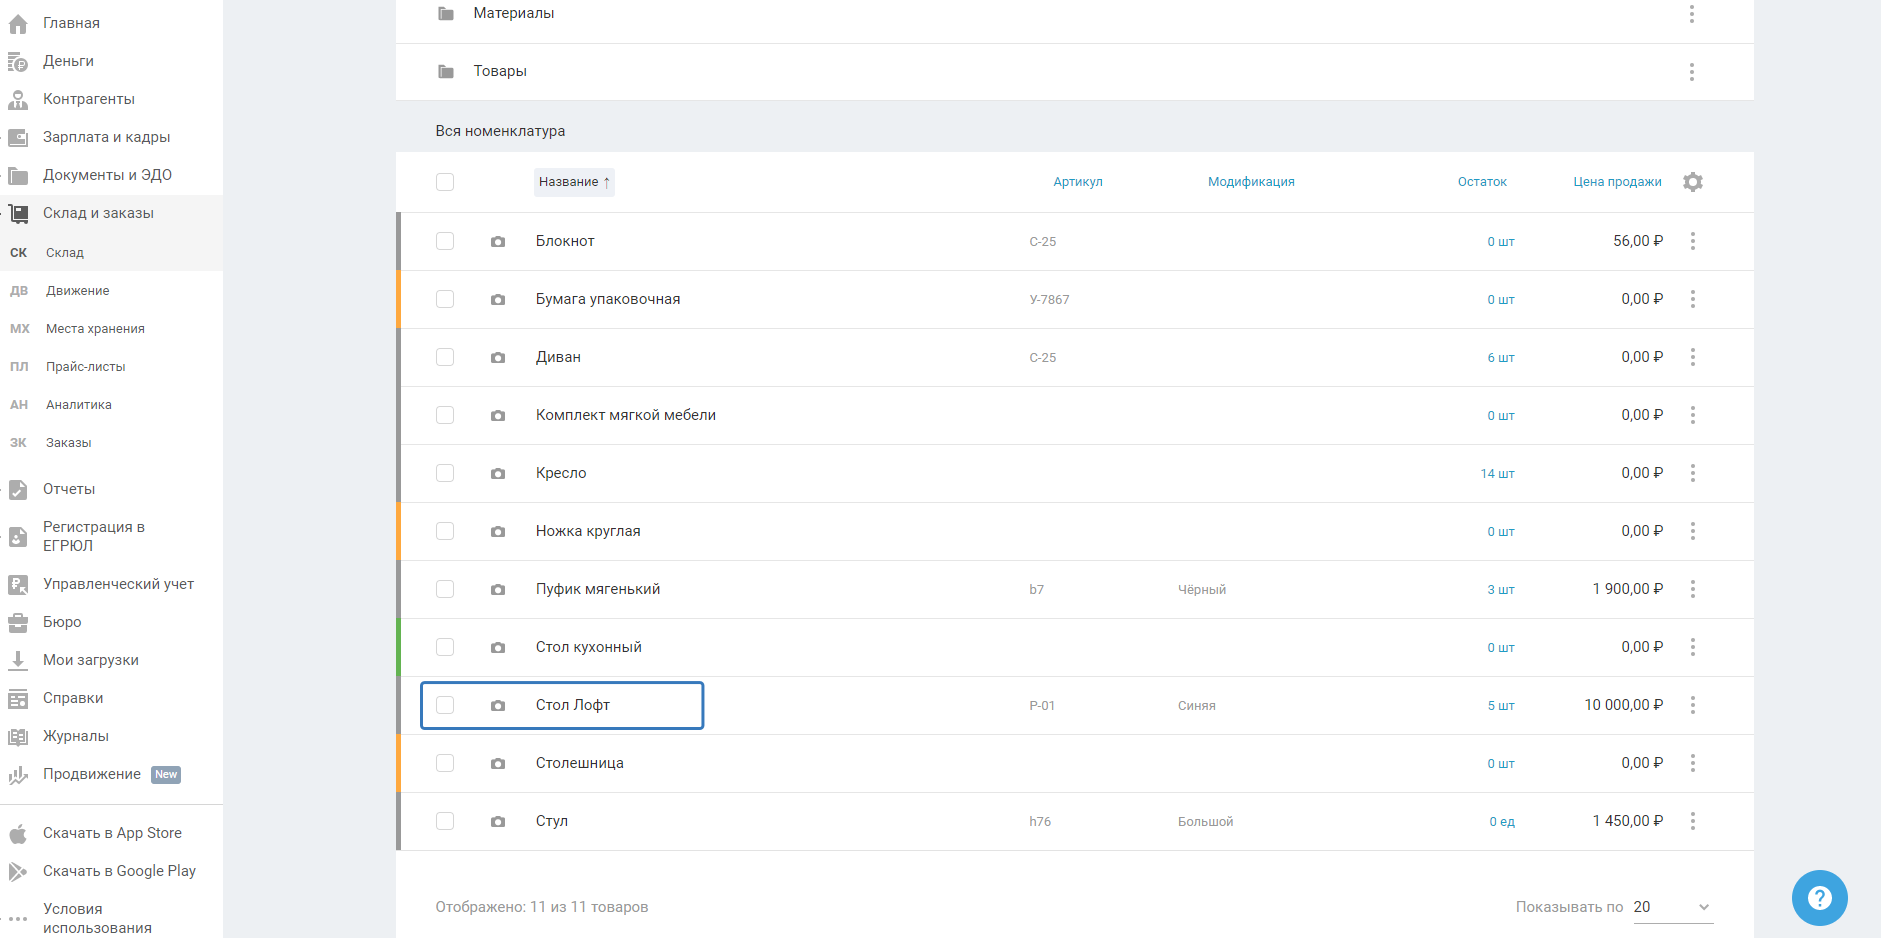Click the Отчеты report icon in sidebar
The image size is (1881, 938).
[18, 490]
